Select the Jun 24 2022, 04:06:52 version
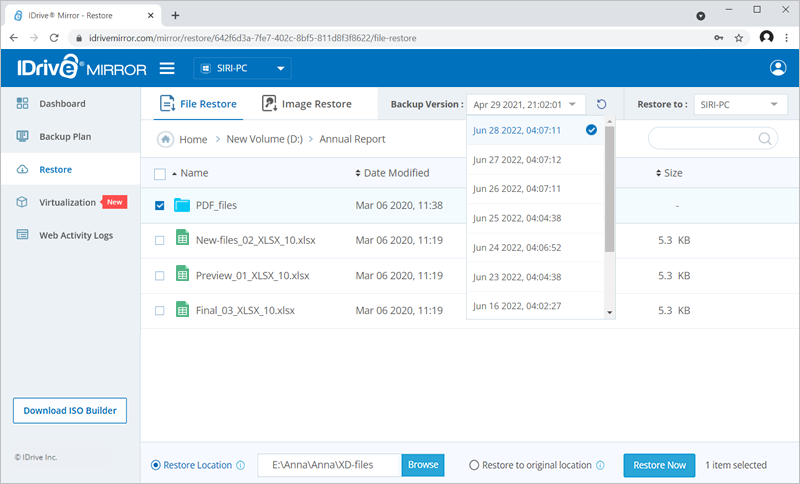 536,248
